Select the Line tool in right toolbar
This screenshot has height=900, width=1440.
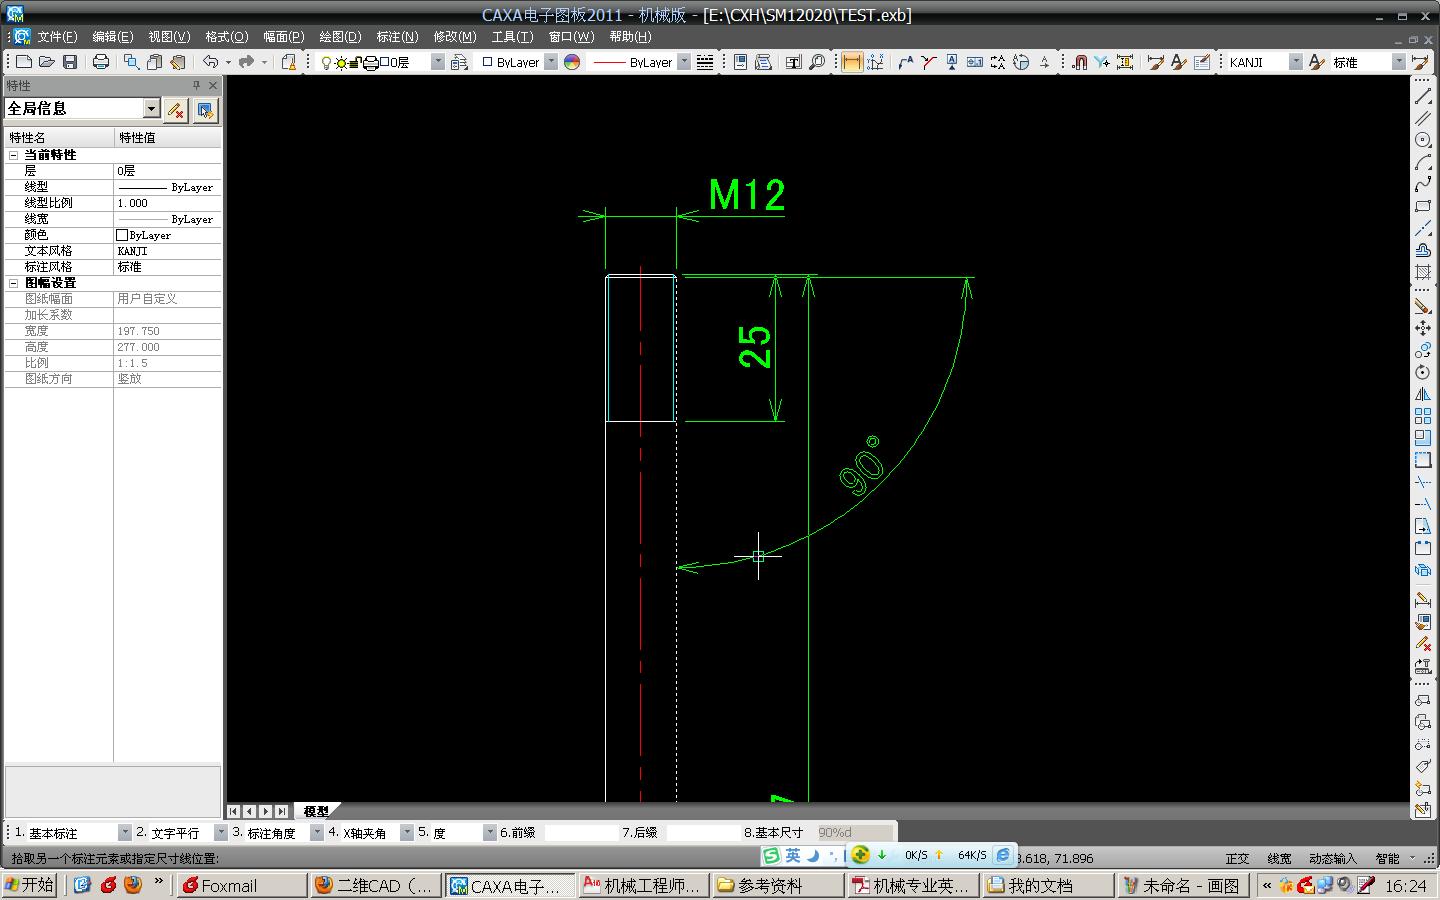[x=1423, y=96]
